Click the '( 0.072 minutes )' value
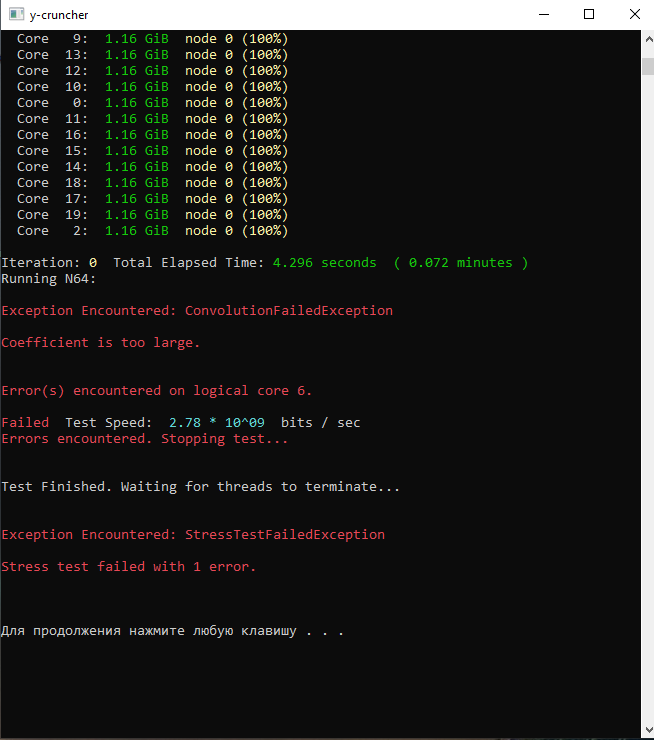This screenshot has height=740, width=654. pyautogui.click(x=461, y=263)
